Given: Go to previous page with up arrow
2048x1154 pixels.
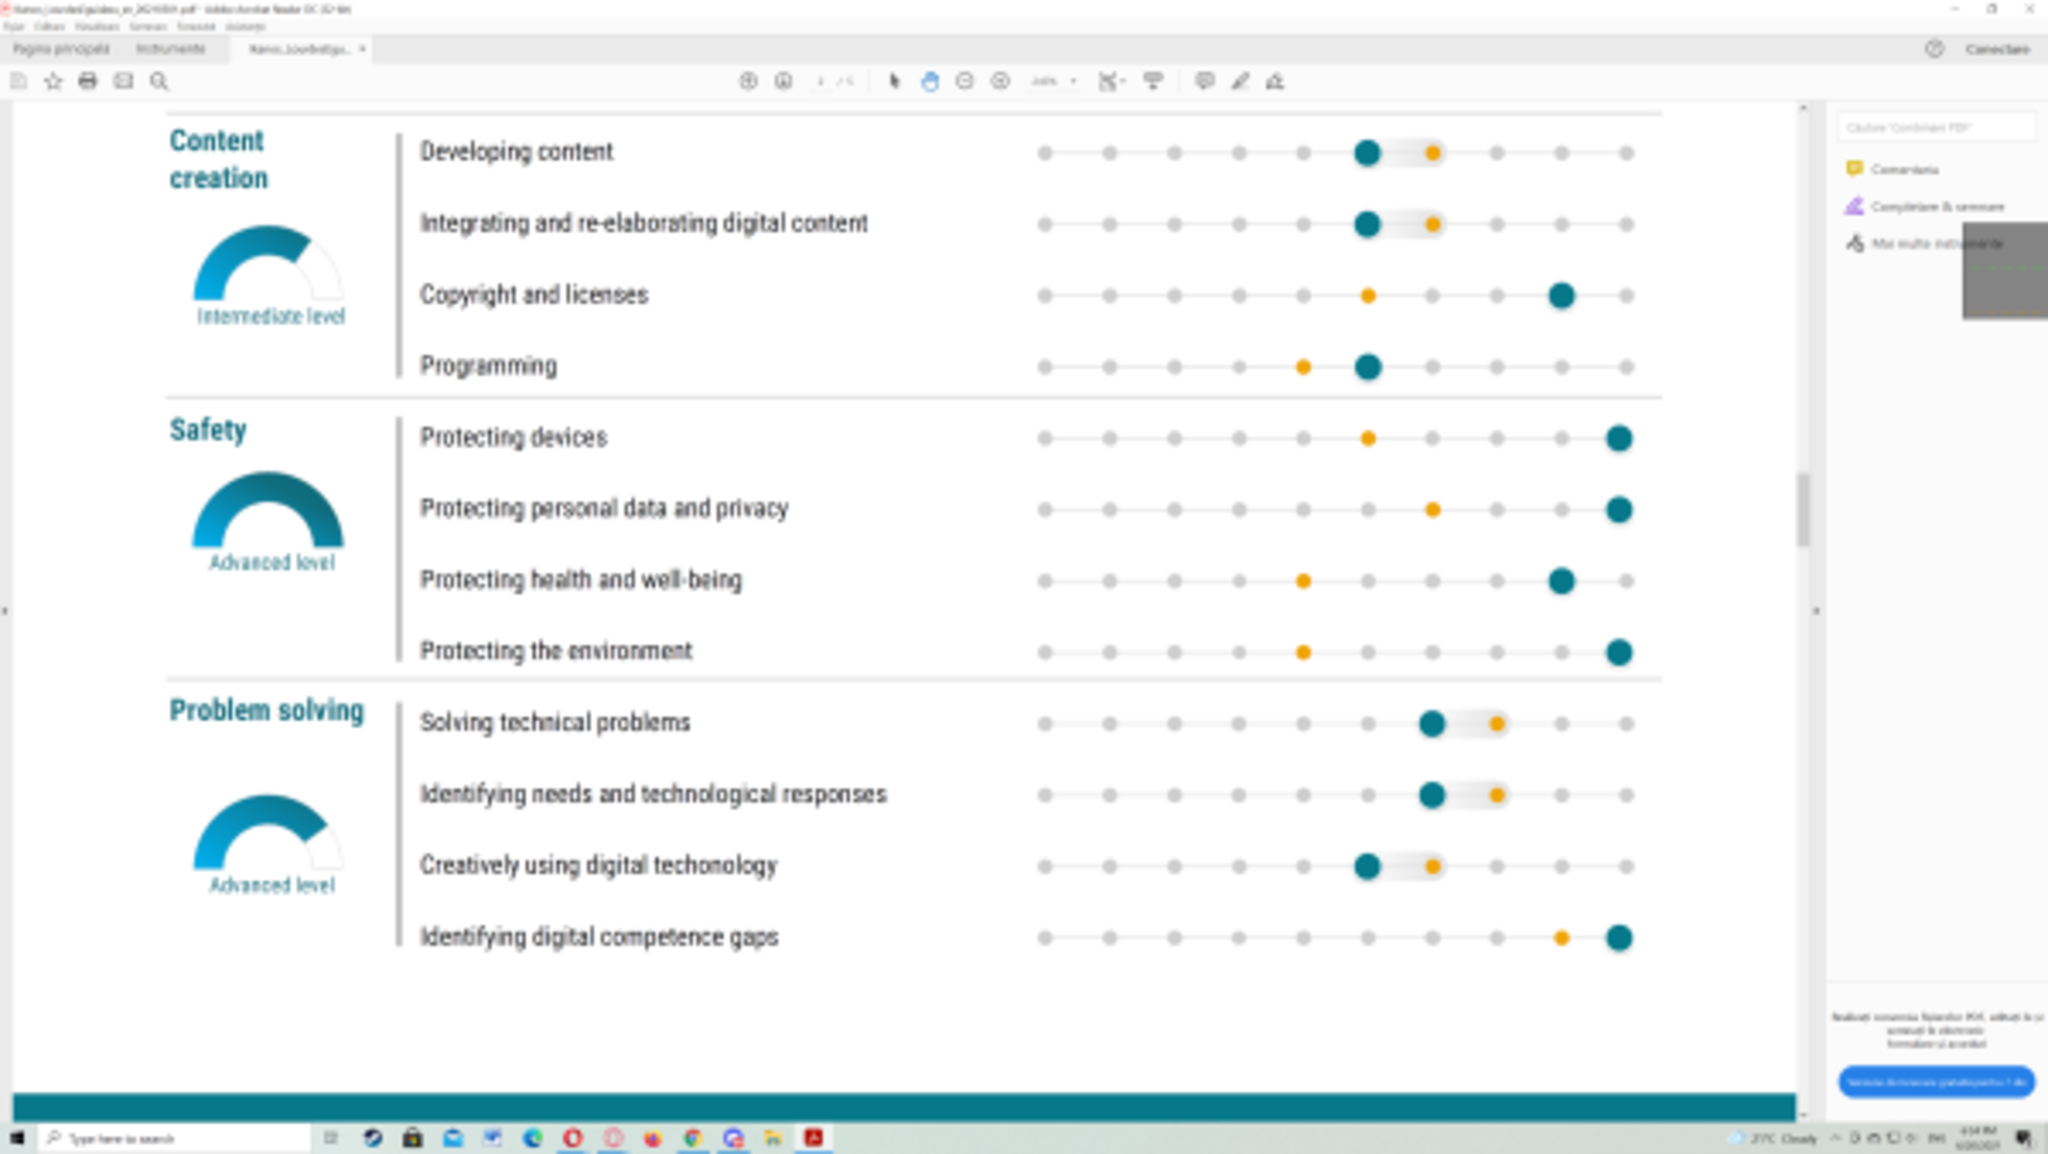Looking at the screenshot, I should click(748, 81).
